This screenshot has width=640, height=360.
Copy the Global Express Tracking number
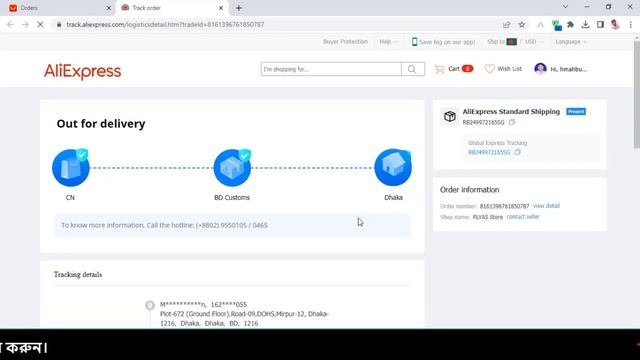pos(518,152)
